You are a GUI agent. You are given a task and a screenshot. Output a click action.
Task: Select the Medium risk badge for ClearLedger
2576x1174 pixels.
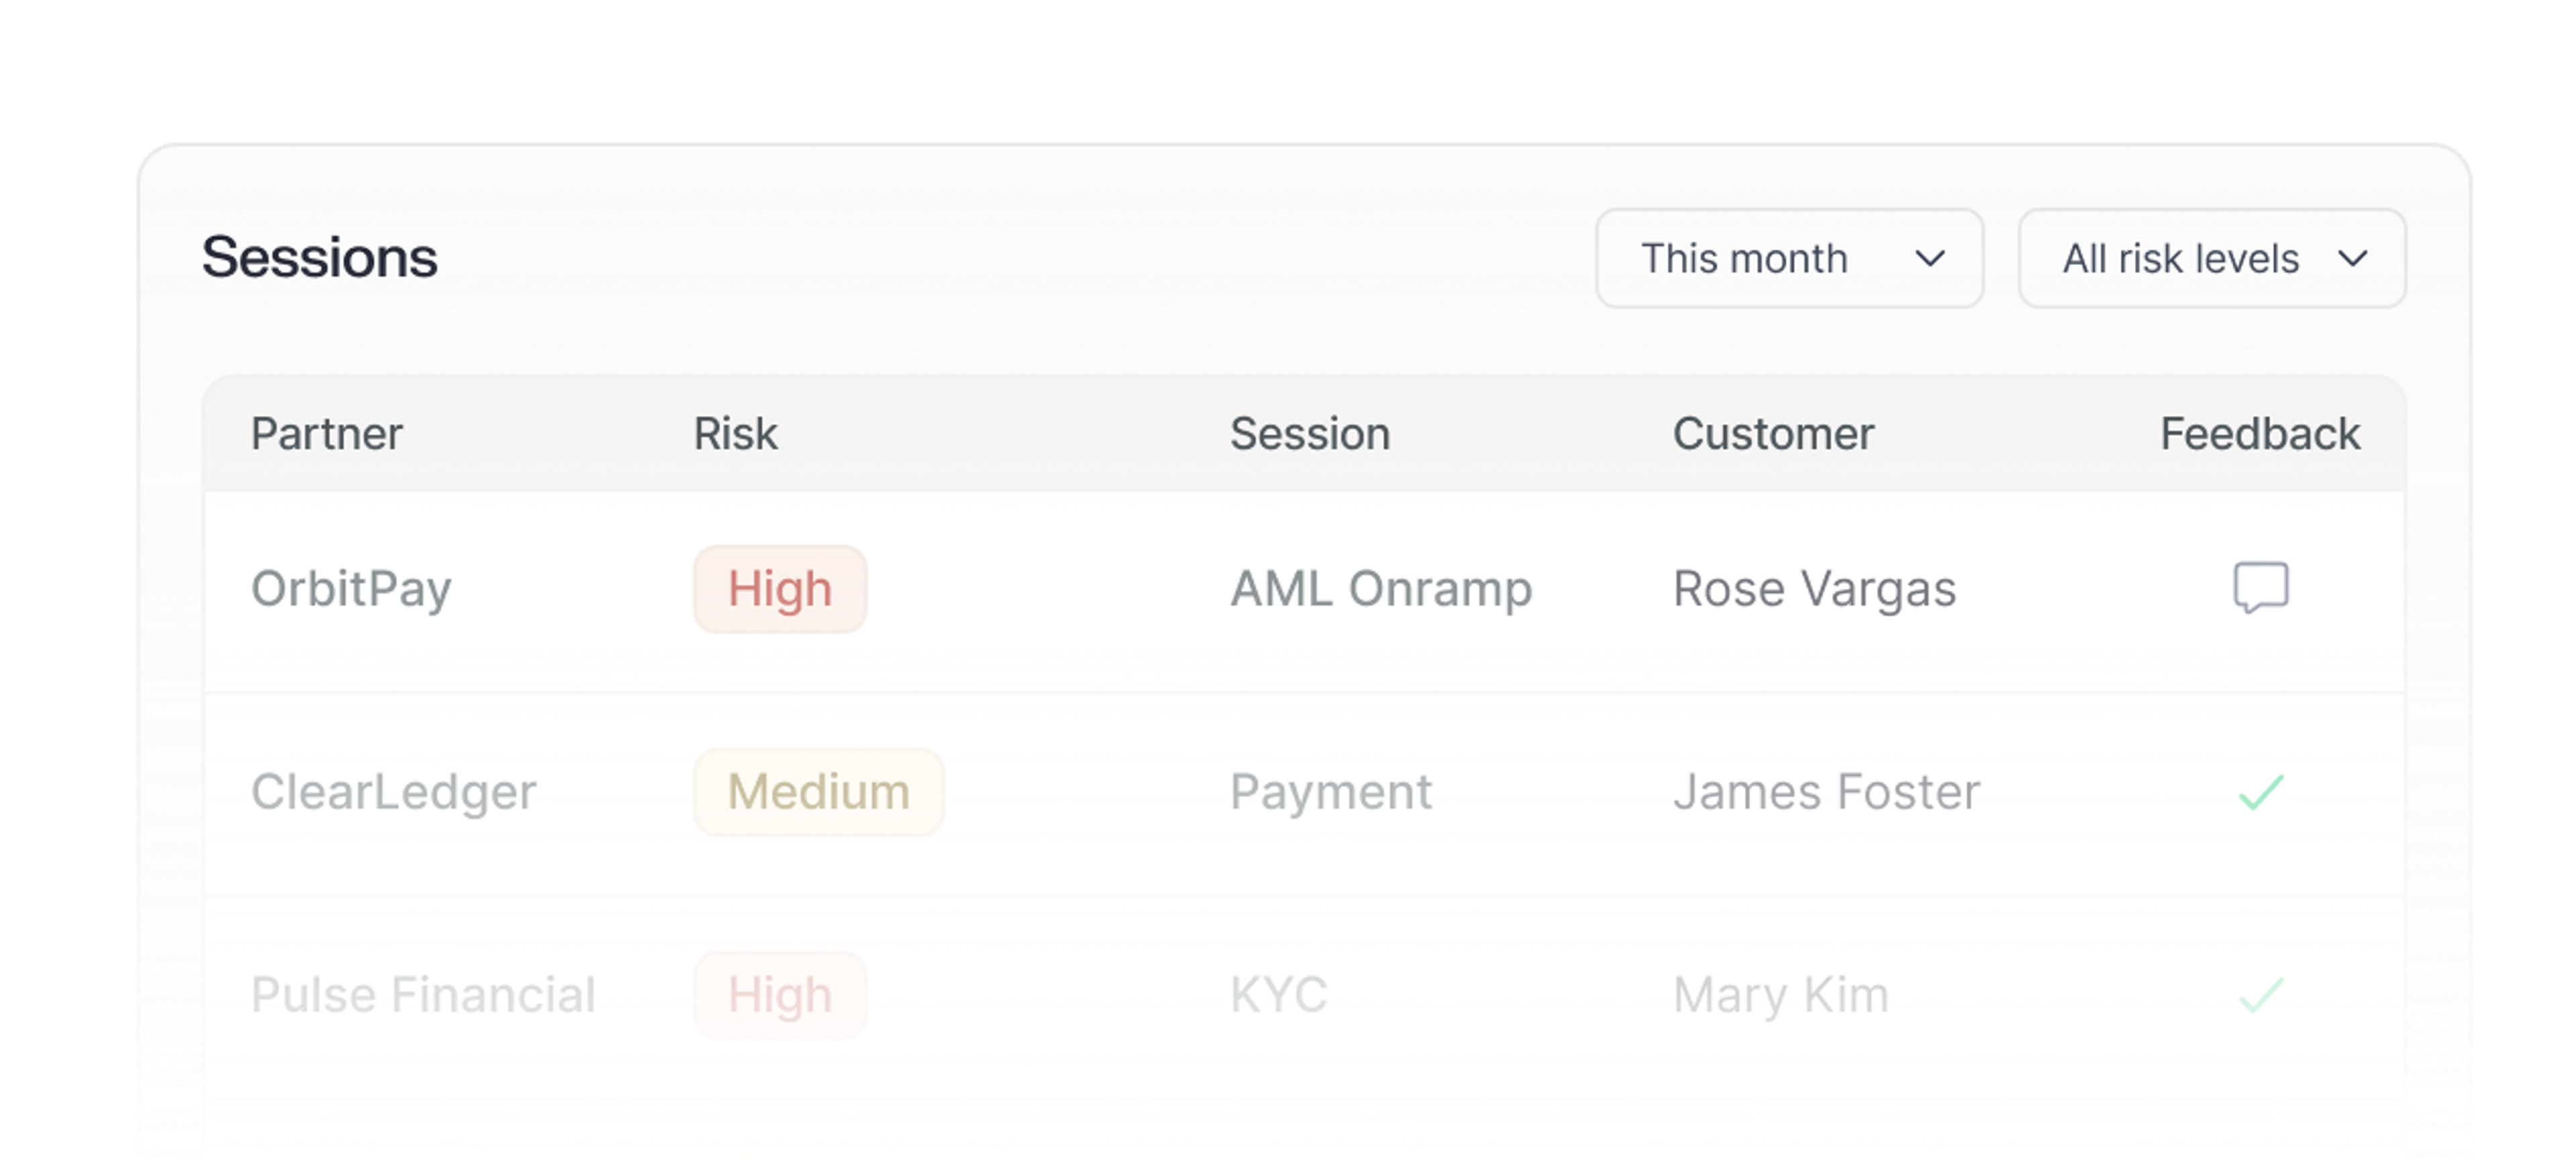818,791
